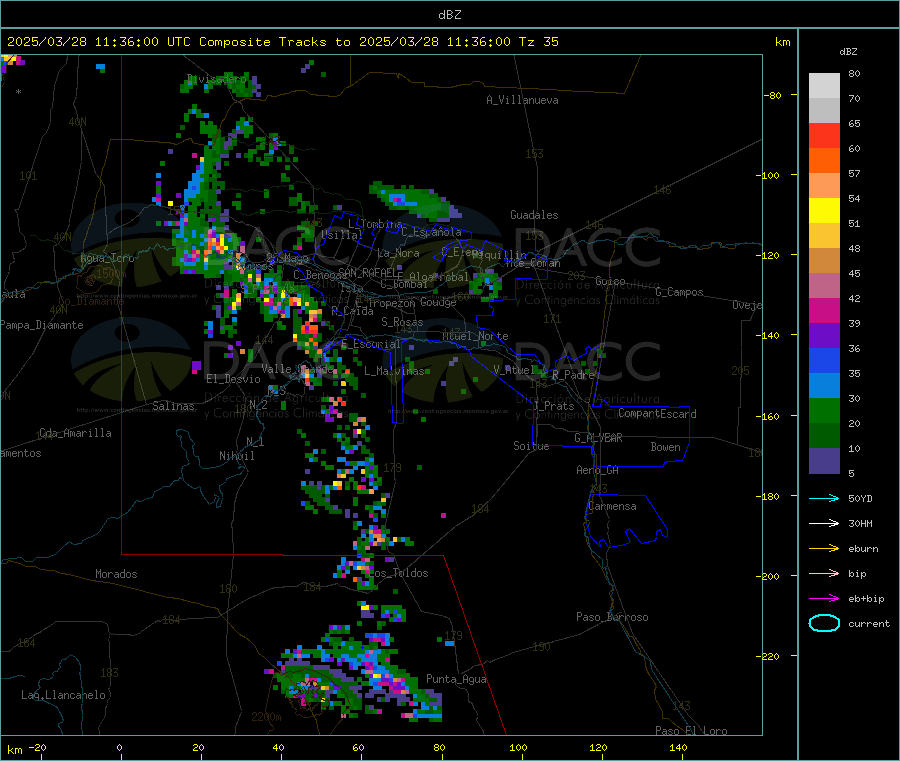Click the 'Carmensa' map label
The width and height of the screenshot is (900, 761).
tap(612, 506)
